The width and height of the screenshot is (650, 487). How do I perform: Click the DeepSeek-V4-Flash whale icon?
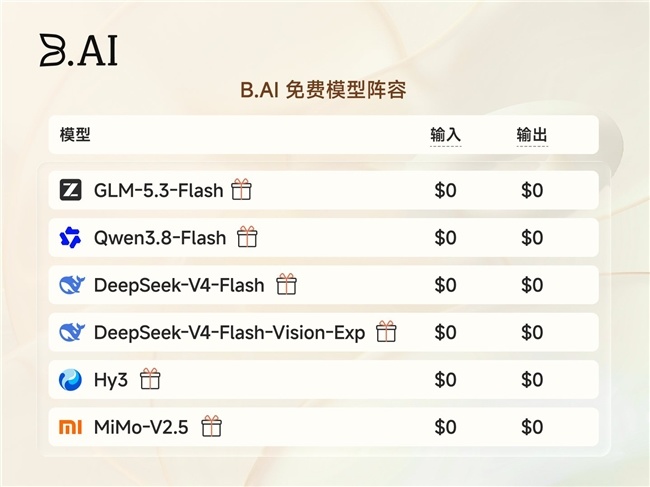(72, 285)
